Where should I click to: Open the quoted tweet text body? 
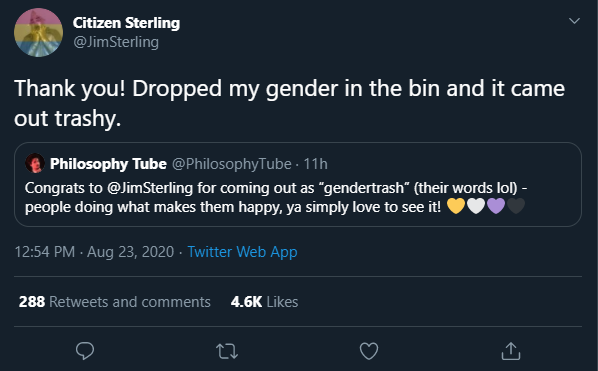[276, 198]
